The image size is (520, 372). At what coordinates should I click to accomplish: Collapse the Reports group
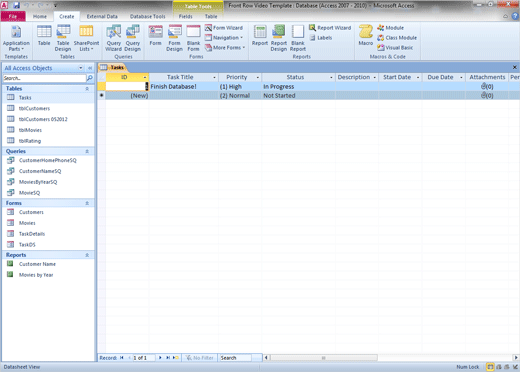click(87, 255)
